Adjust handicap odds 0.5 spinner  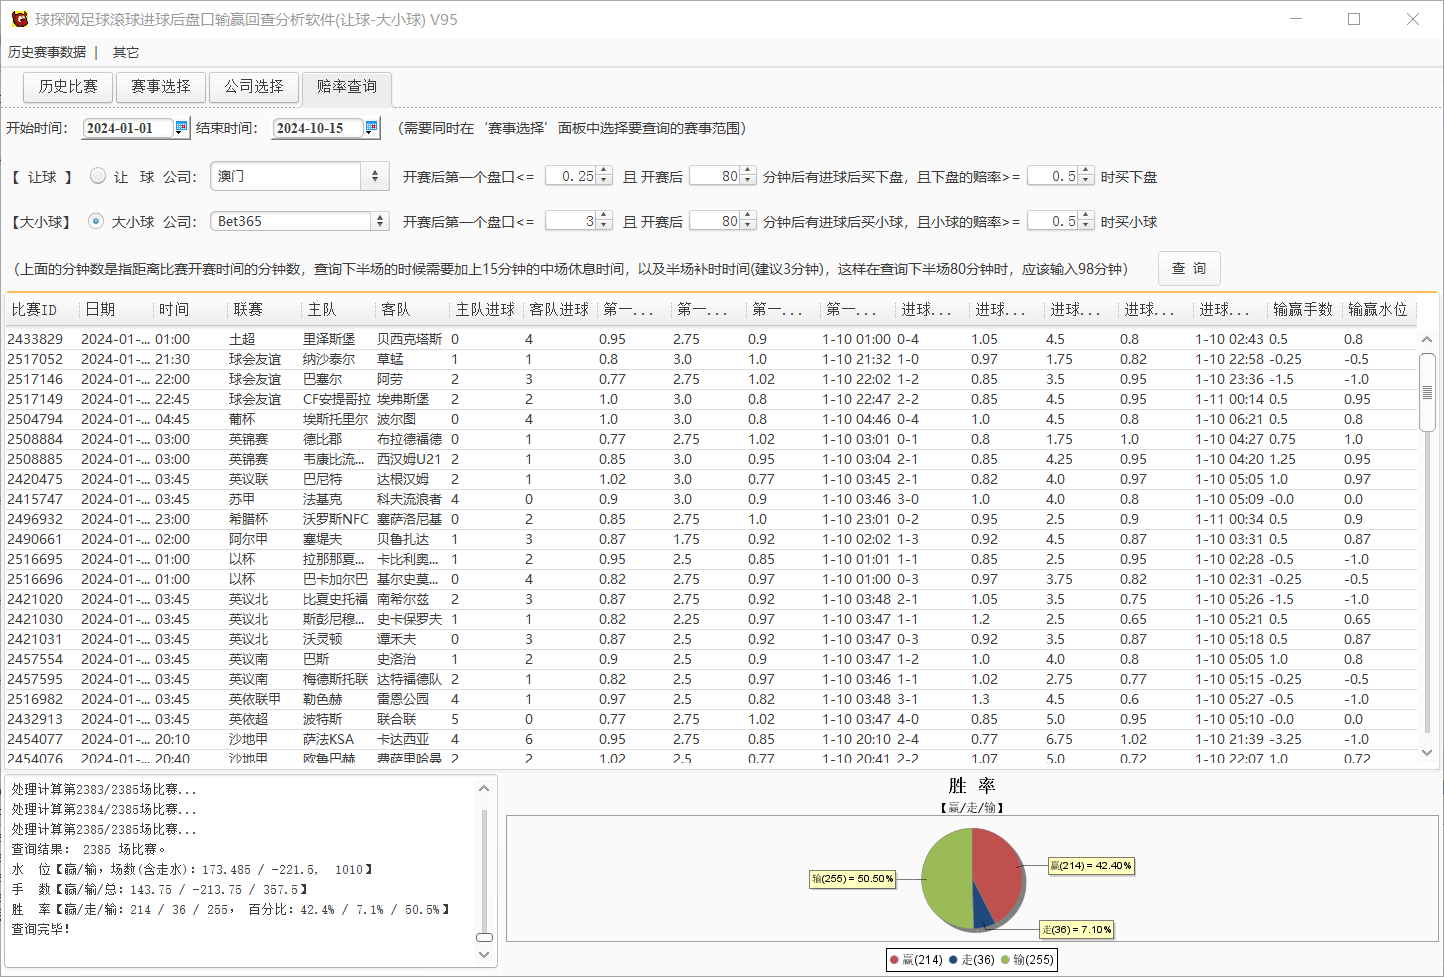1086,176
